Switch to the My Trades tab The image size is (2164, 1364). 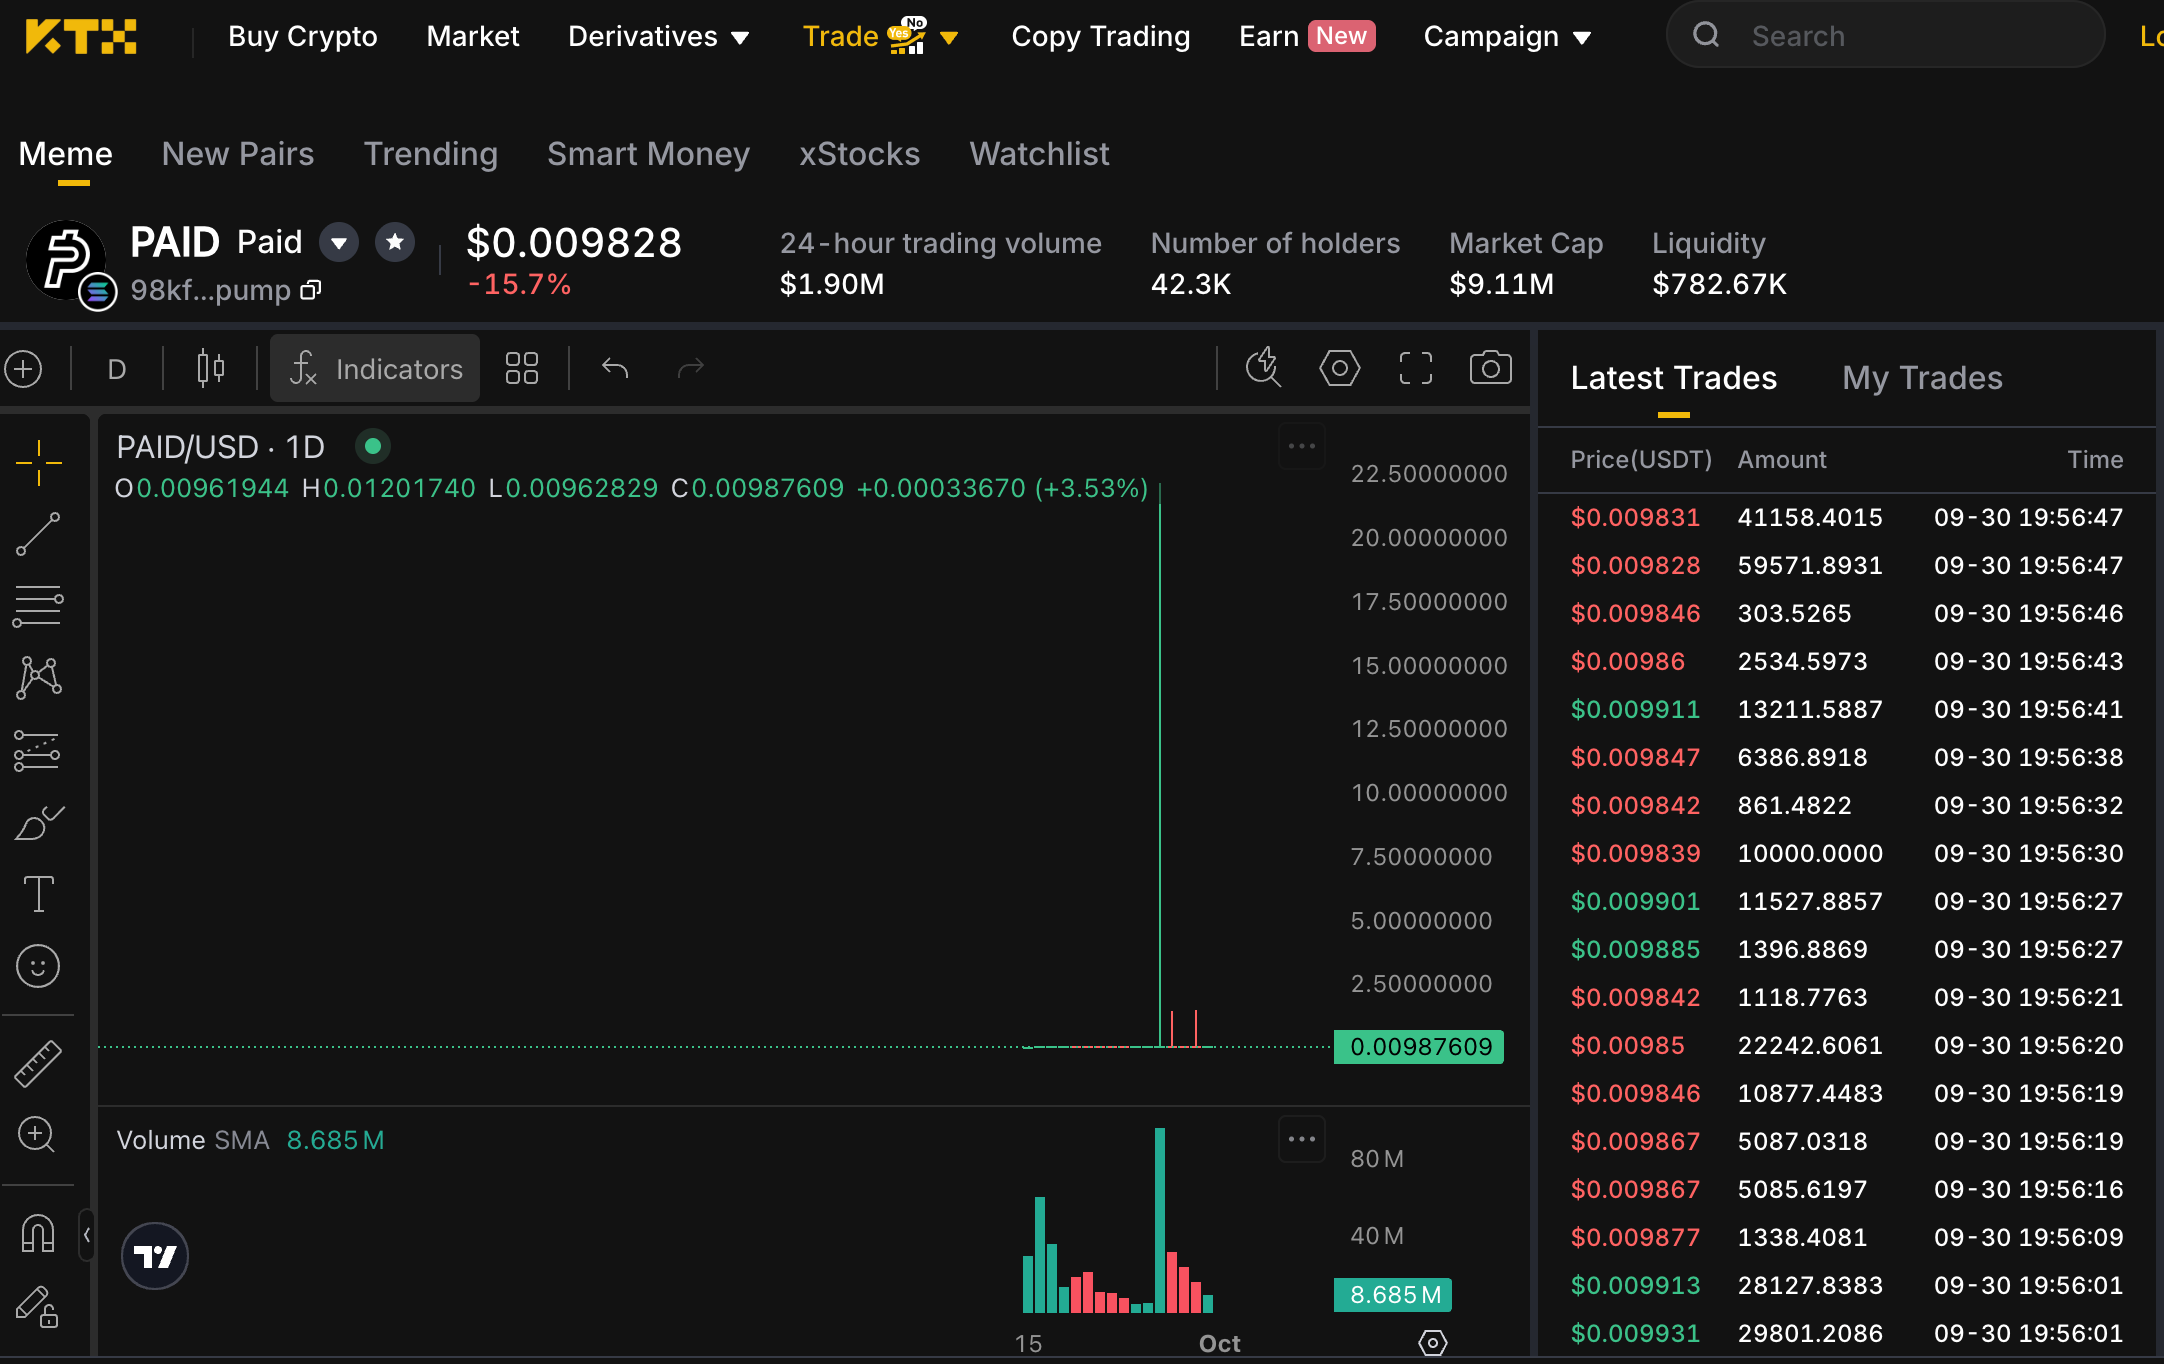tap(1923, 378)
